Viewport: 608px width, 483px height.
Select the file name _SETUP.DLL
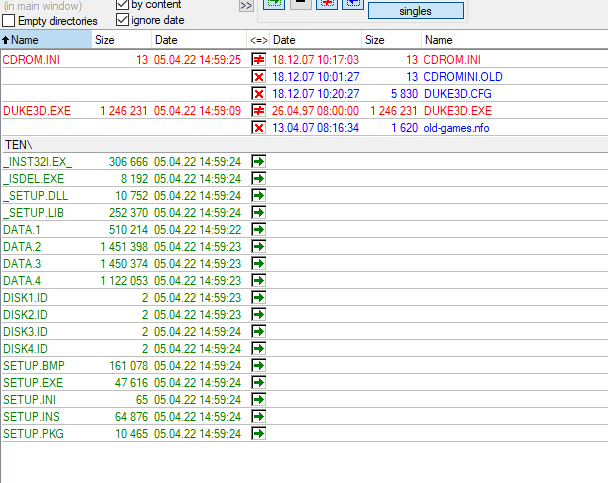click(x=35, y=196)
